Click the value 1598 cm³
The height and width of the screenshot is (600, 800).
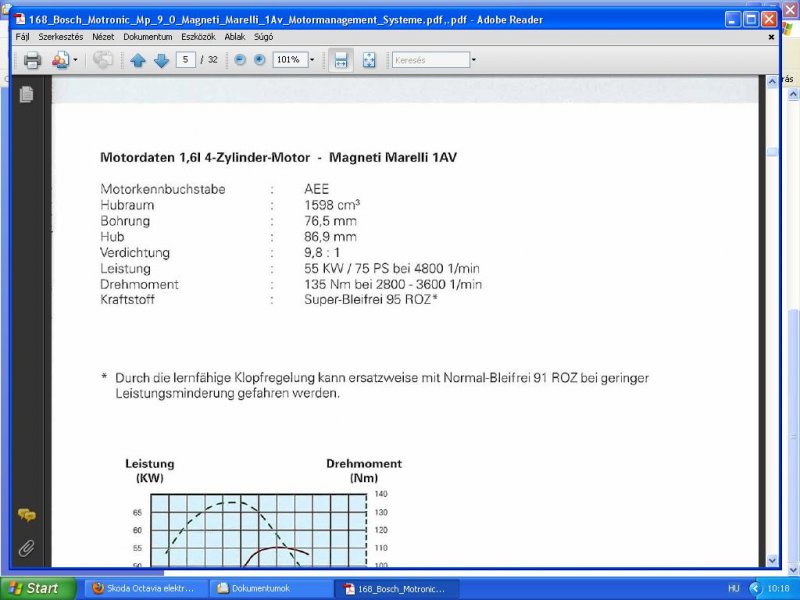point(332,205)
